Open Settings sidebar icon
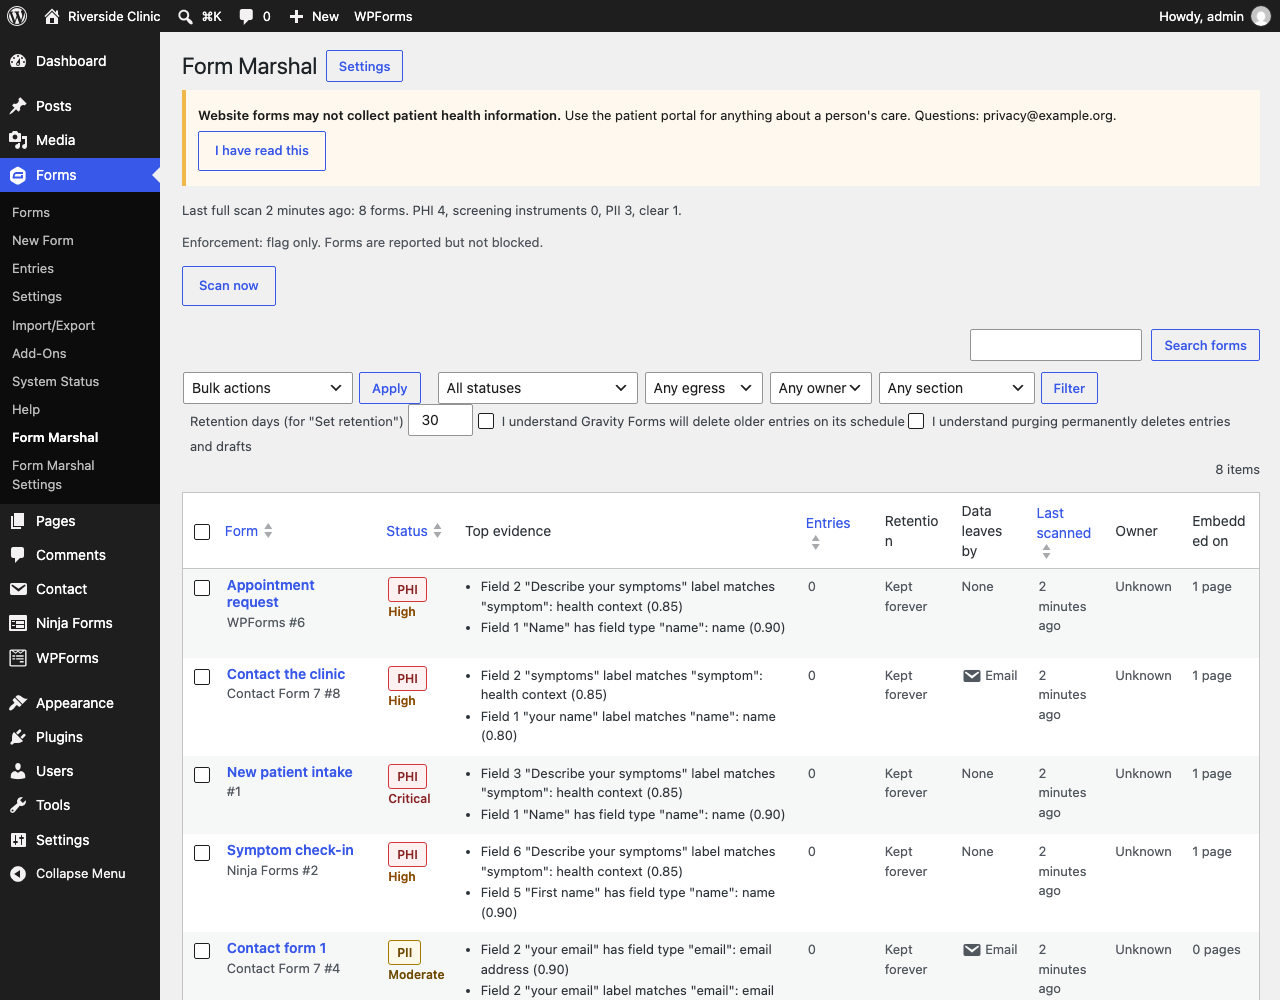Viewport: 1280px width, 1000px height. point(18,840)
